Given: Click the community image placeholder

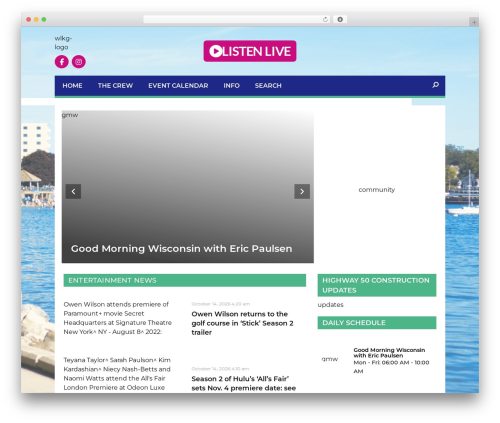Looking at the screenshot, I should pyautogui.click(x=377, y=190).
